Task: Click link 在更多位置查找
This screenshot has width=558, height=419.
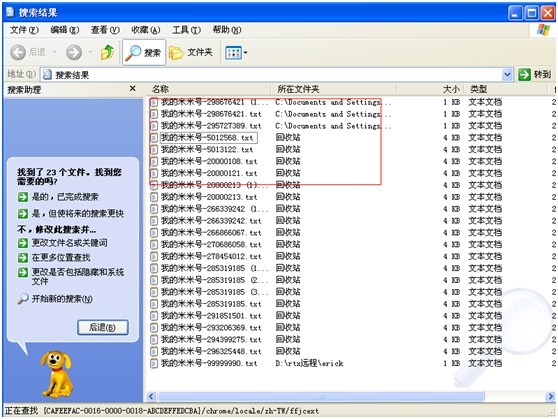Action: (61, 257)
